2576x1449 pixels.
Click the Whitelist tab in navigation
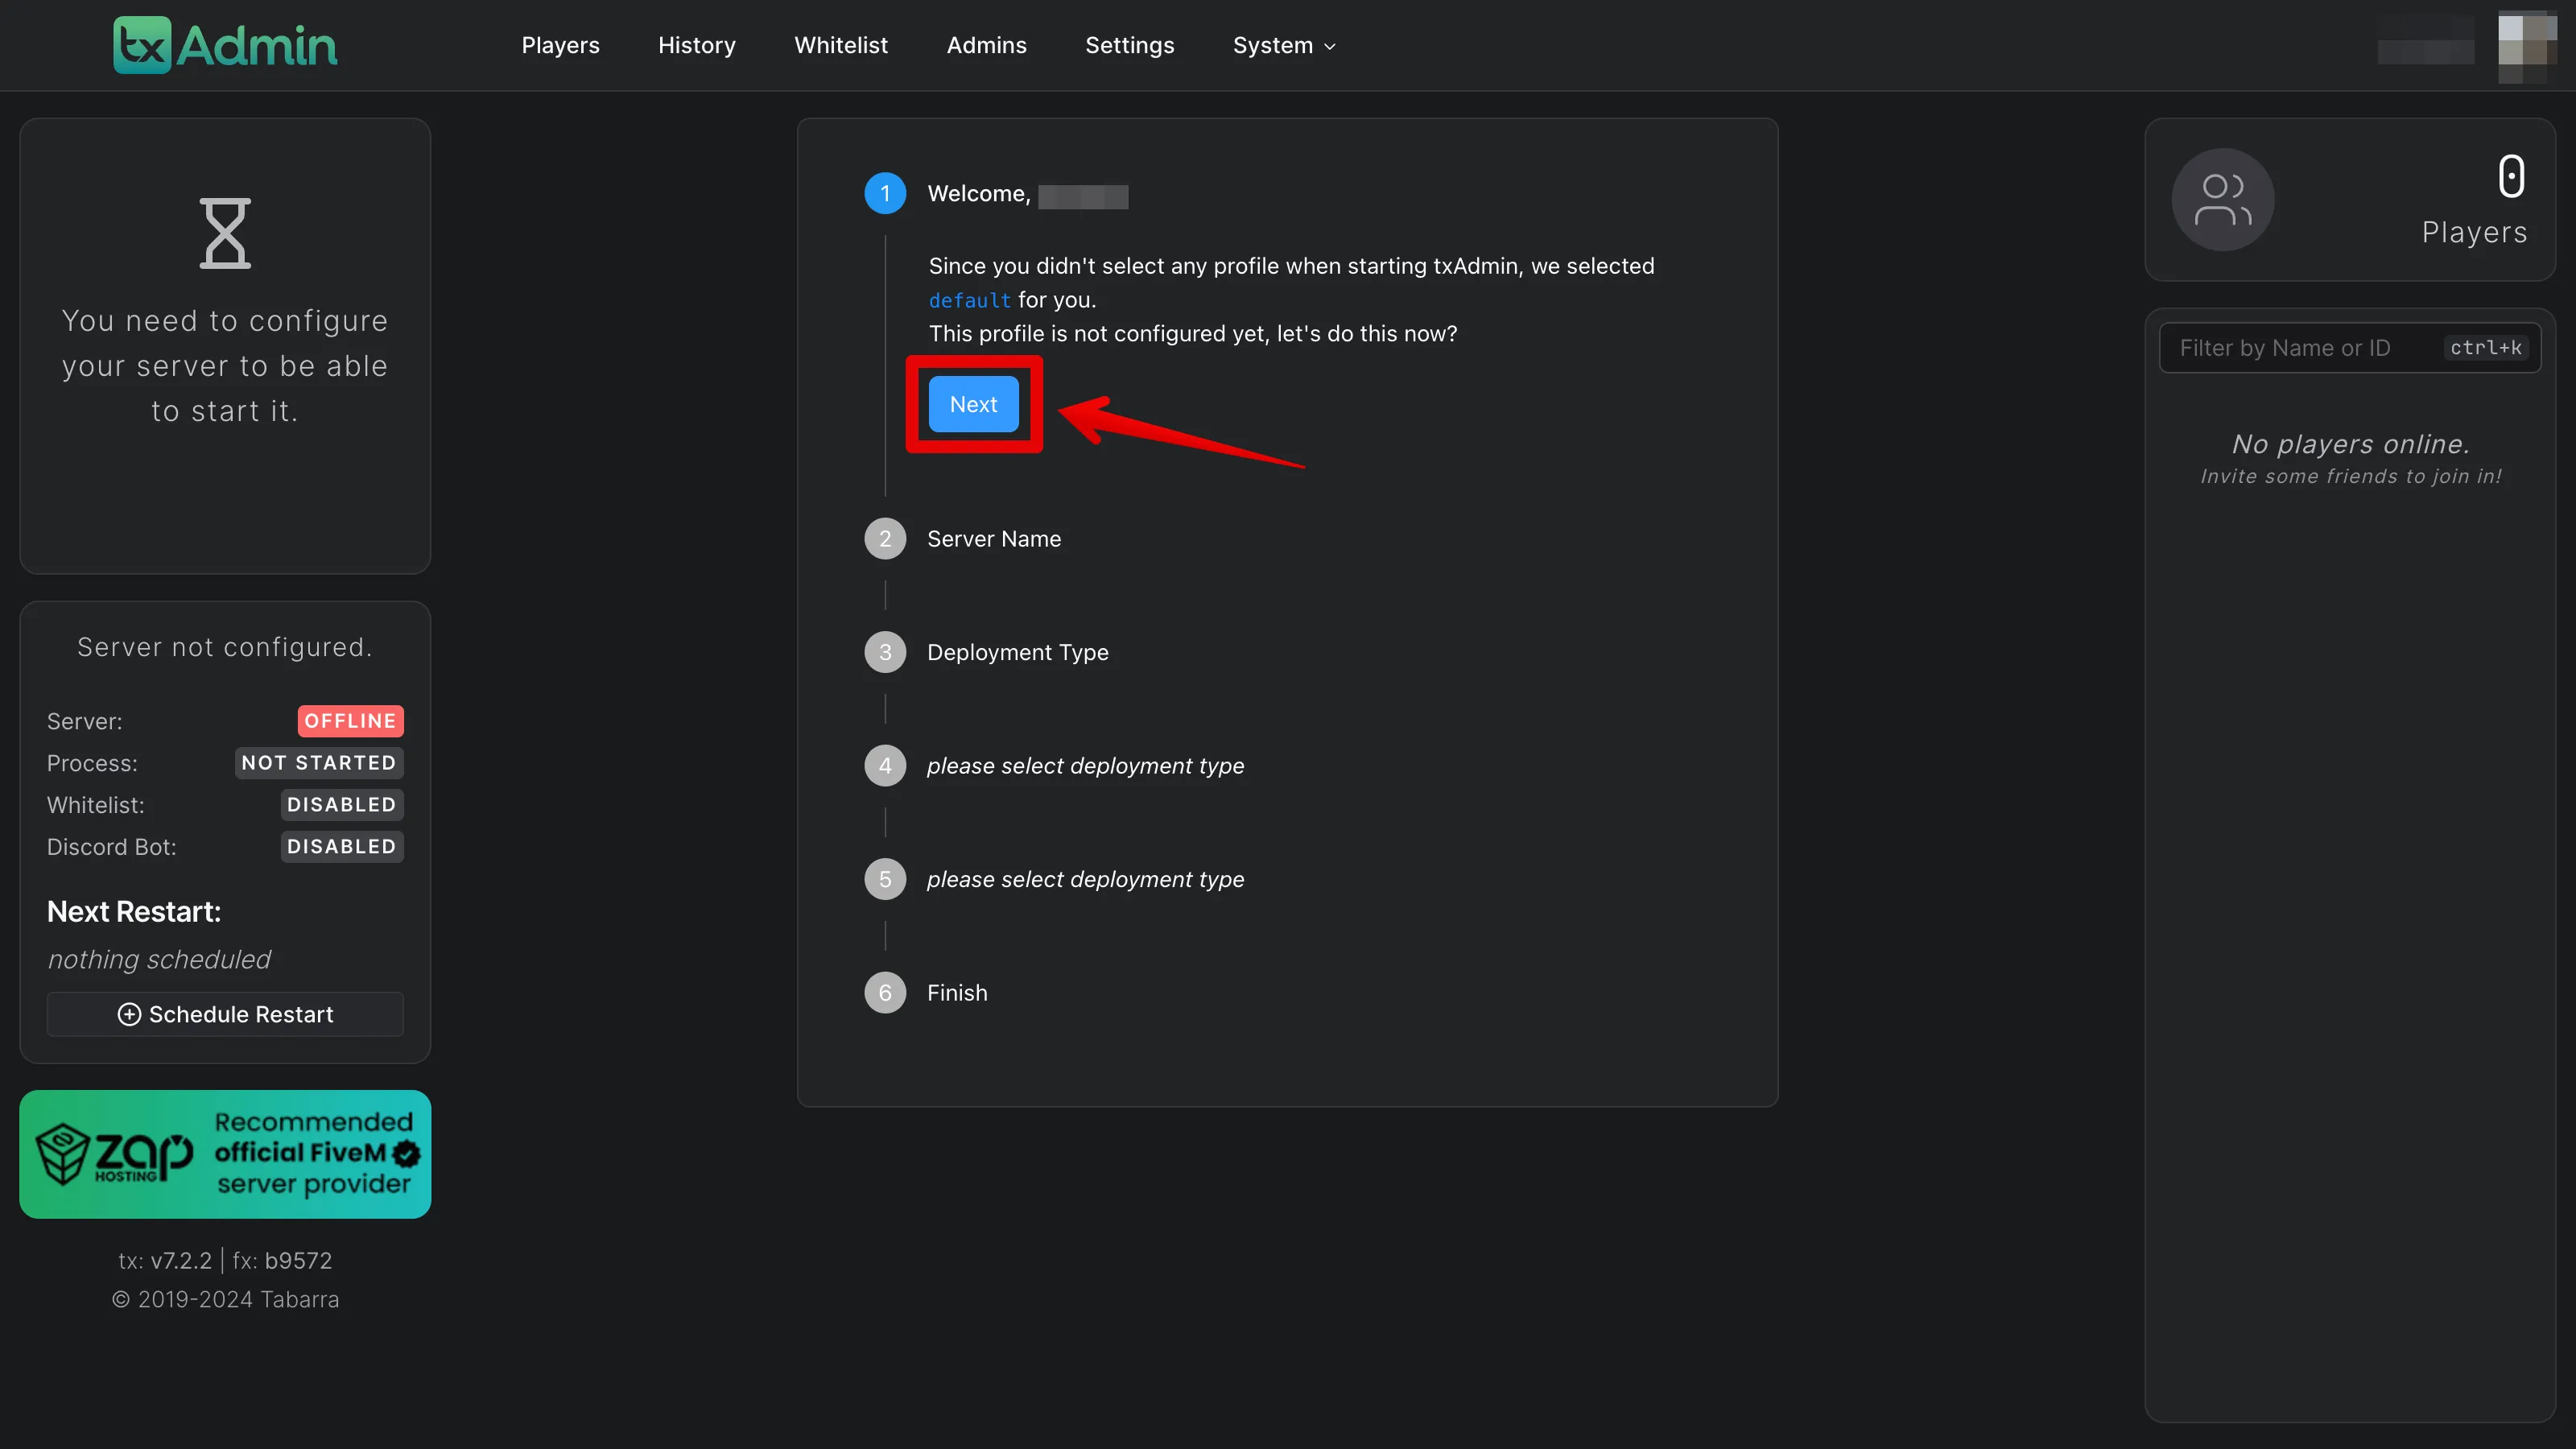pyautogui.click(x=840, y=44)
